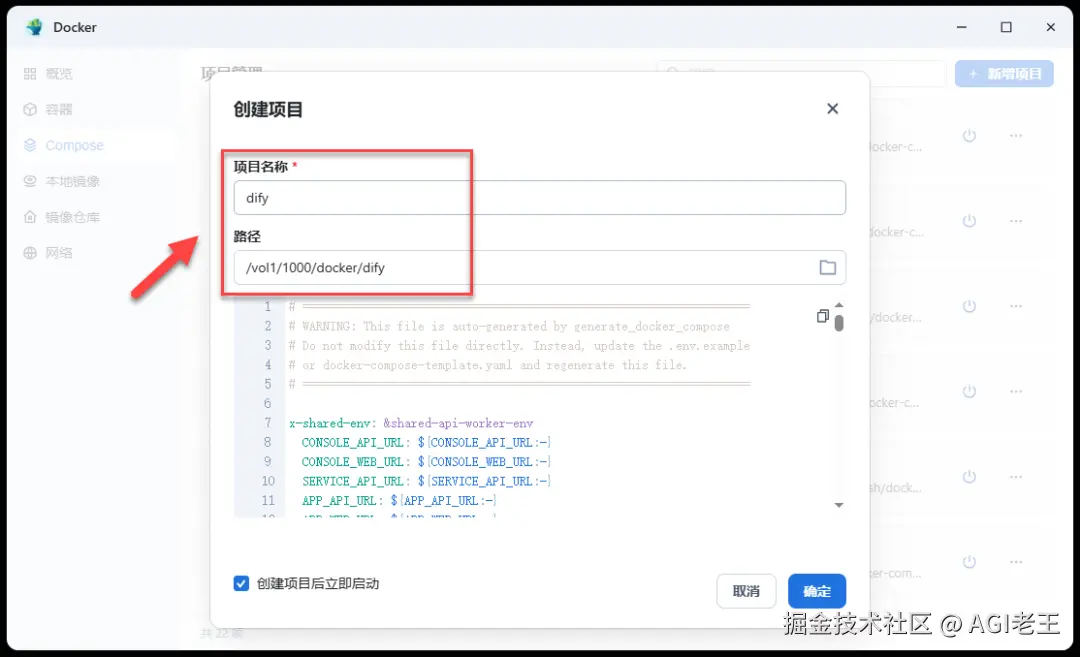Open more options of fifth project row
The height and width of the screenshot is (657, 1080).
(1016, 477)
